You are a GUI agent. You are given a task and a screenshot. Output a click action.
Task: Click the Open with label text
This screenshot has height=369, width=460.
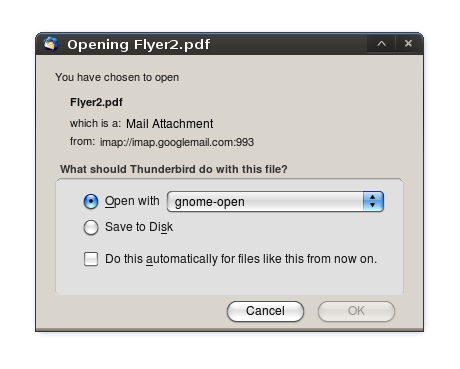click(132, 201)
